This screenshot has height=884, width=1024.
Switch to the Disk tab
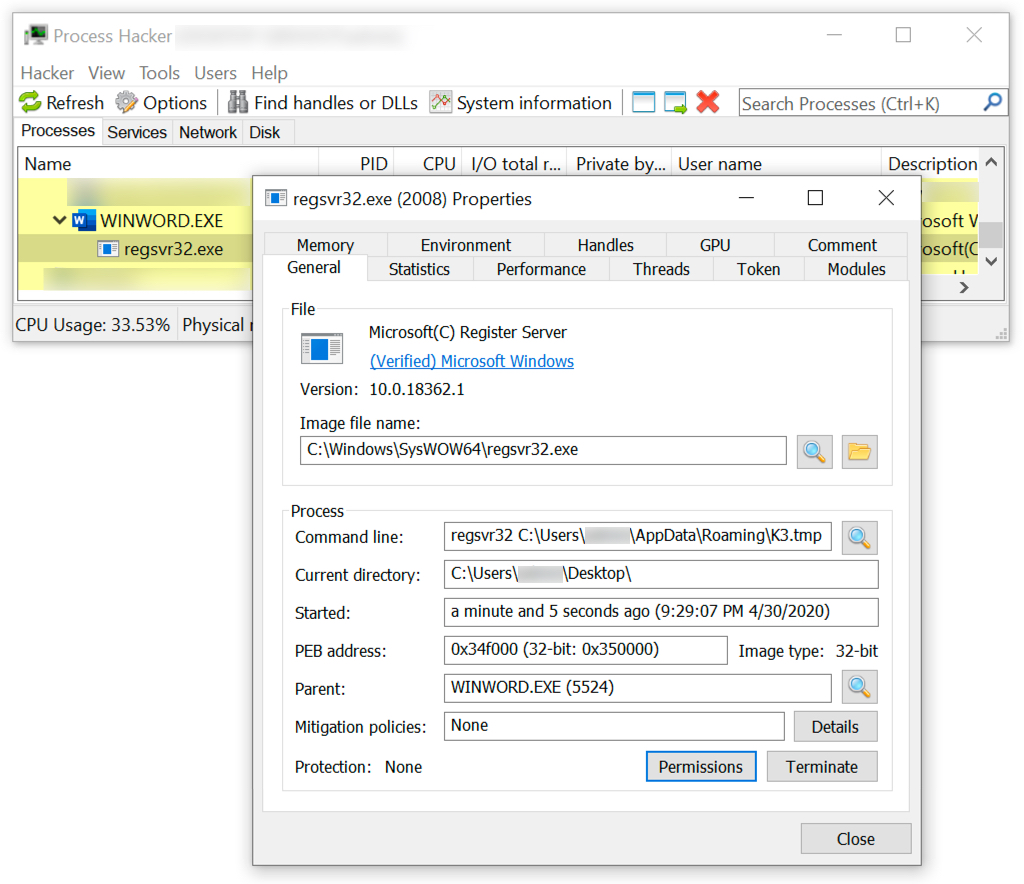(x=264, y=133)
